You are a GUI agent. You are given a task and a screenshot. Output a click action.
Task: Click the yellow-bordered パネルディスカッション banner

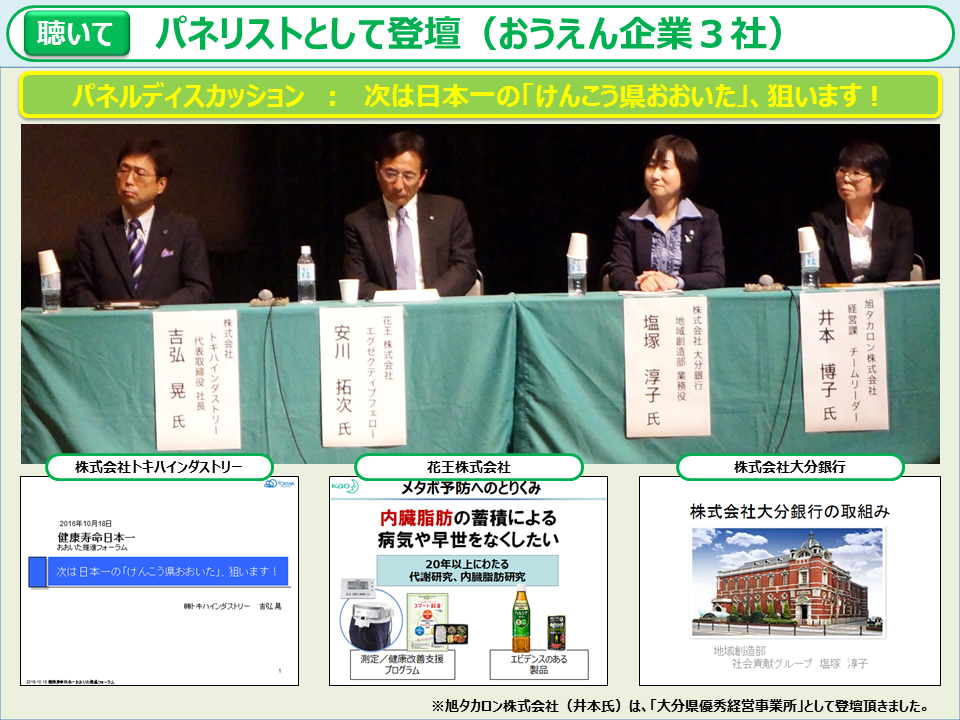(x=480, y=95)
